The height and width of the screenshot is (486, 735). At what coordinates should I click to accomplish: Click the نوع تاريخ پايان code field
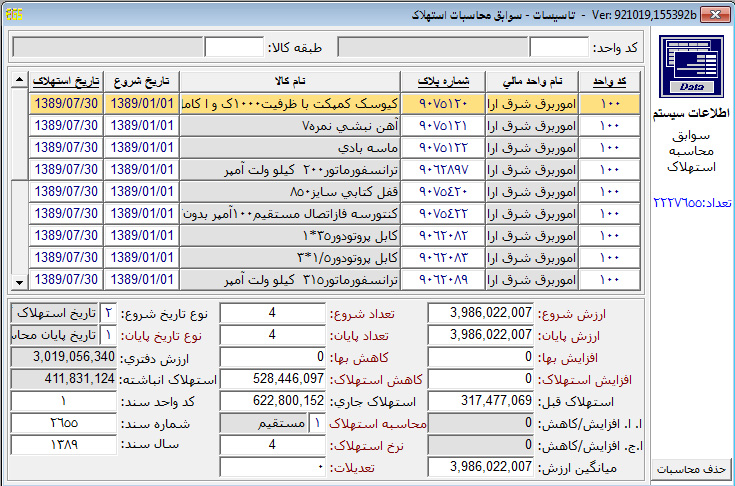pyautogui.click(x=108, y=335)
